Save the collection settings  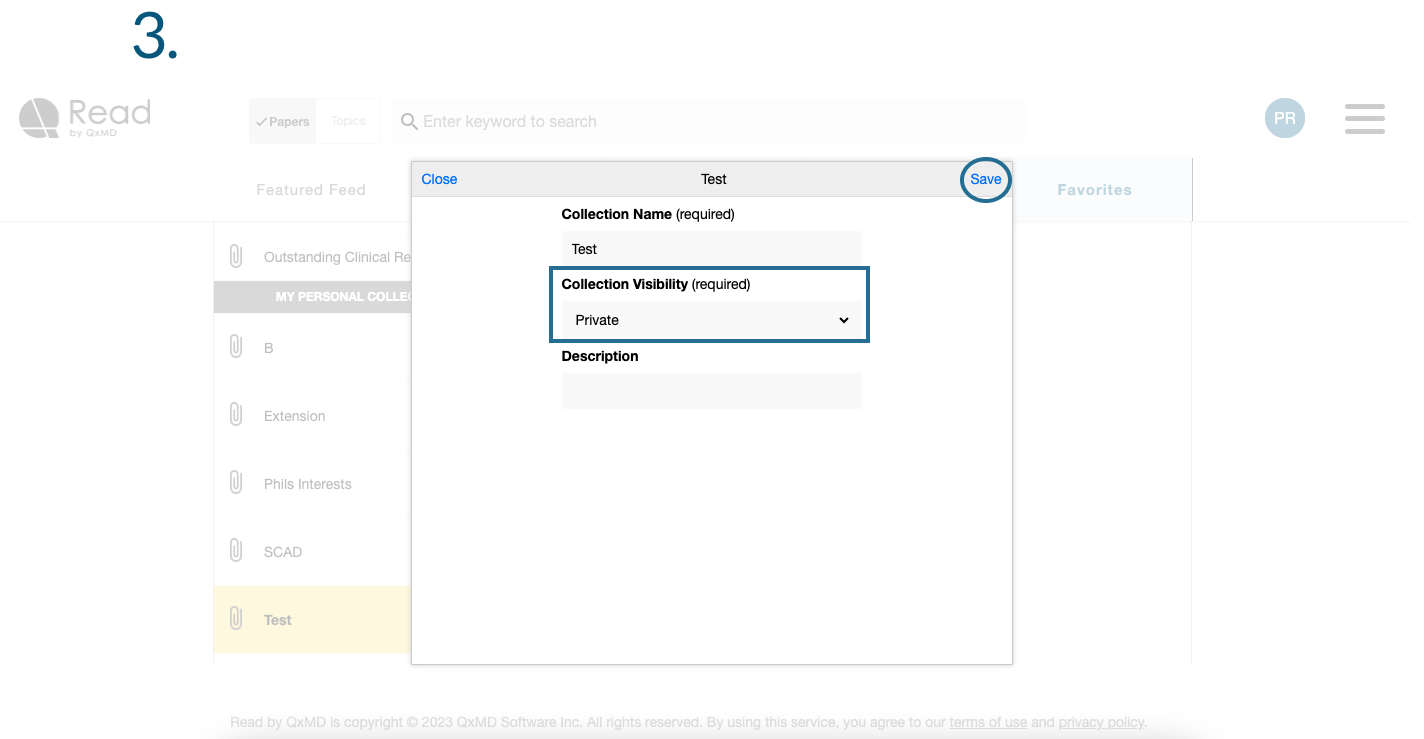pos(985,180)
